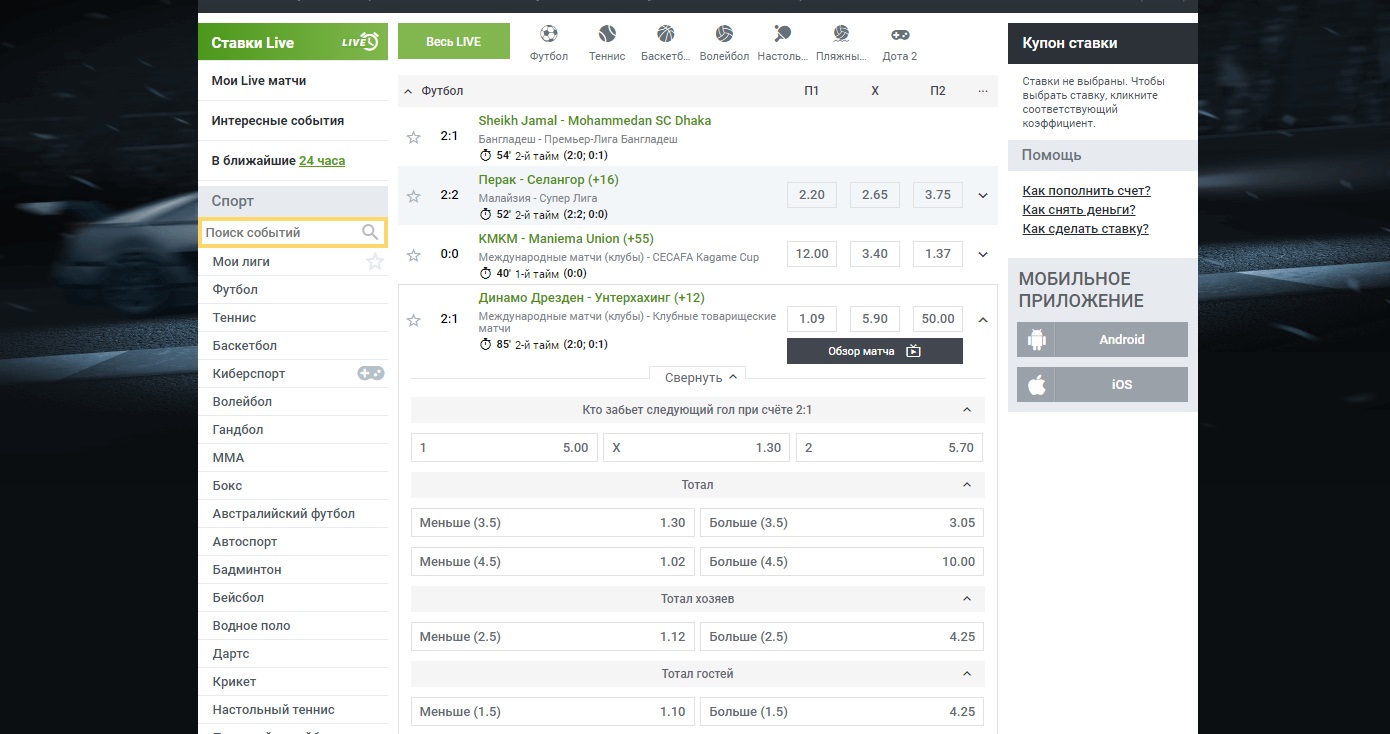Open the Dota 2 gamepad icon
The height and width of the screenshot is (734, 1390).
click(x=900, y=34)
